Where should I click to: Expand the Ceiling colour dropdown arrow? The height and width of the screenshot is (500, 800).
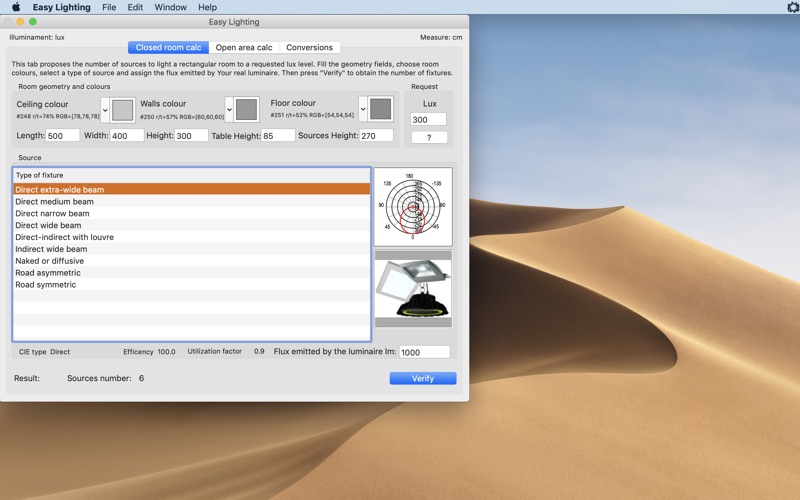[x=105, y=110]
